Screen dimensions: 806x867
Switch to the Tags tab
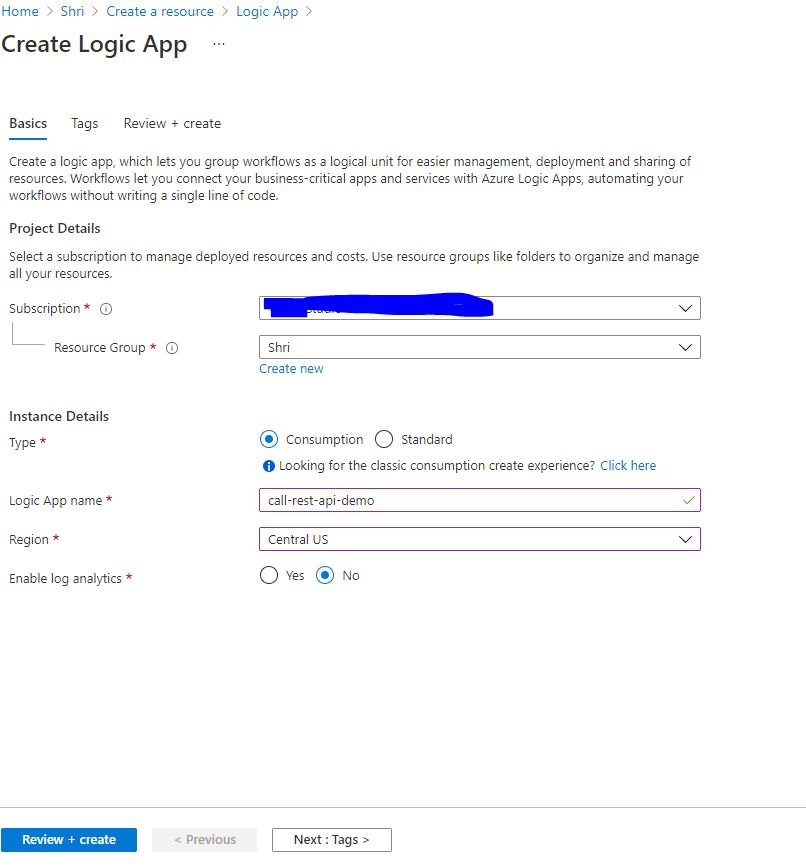(x=84, y=123)
